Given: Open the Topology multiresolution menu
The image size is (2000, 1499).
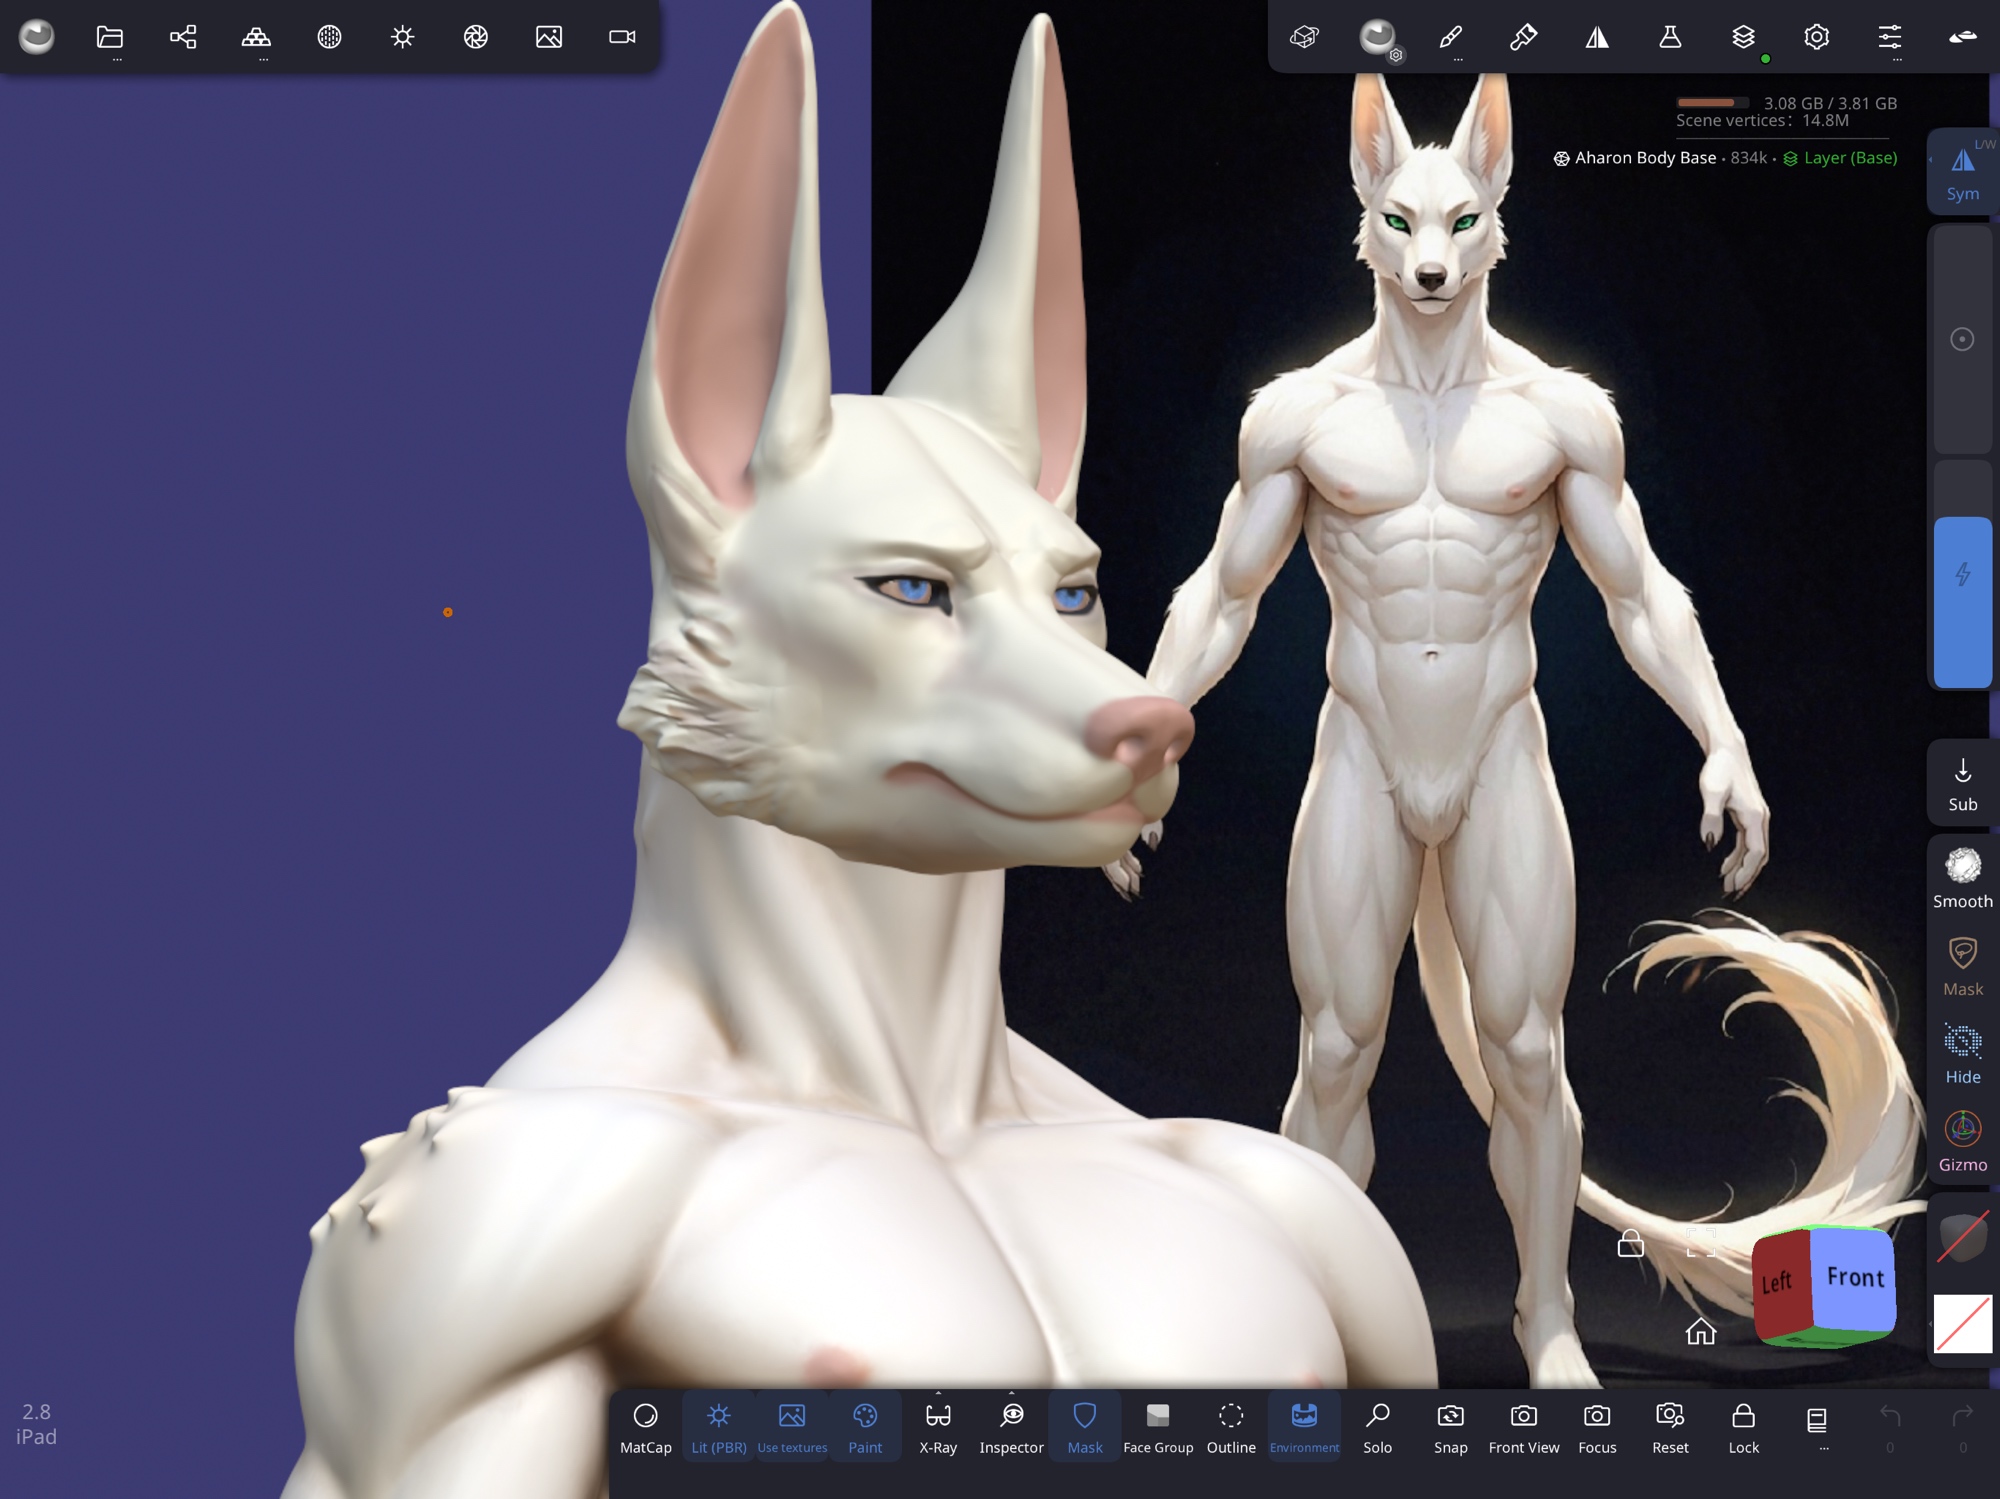Looking at the screenshot, I should tap(256, 38).
